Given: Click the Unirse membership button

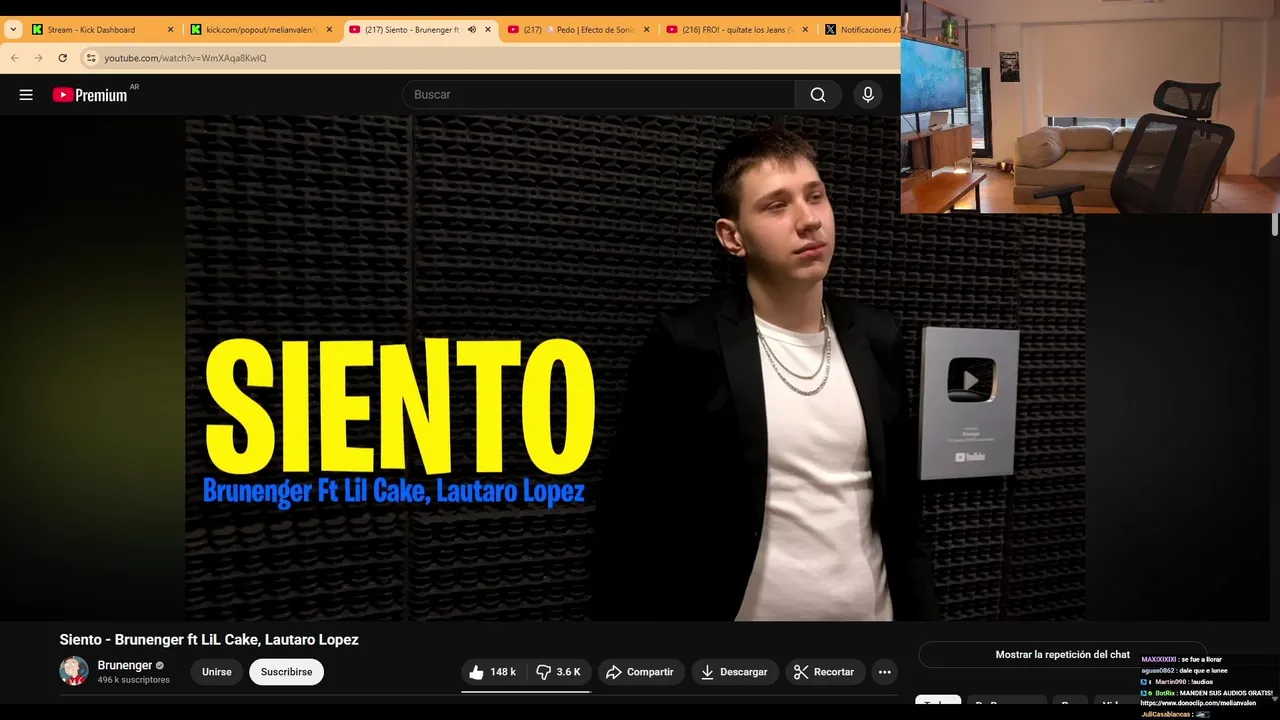Looking at the screenshot, I should 217,672.
